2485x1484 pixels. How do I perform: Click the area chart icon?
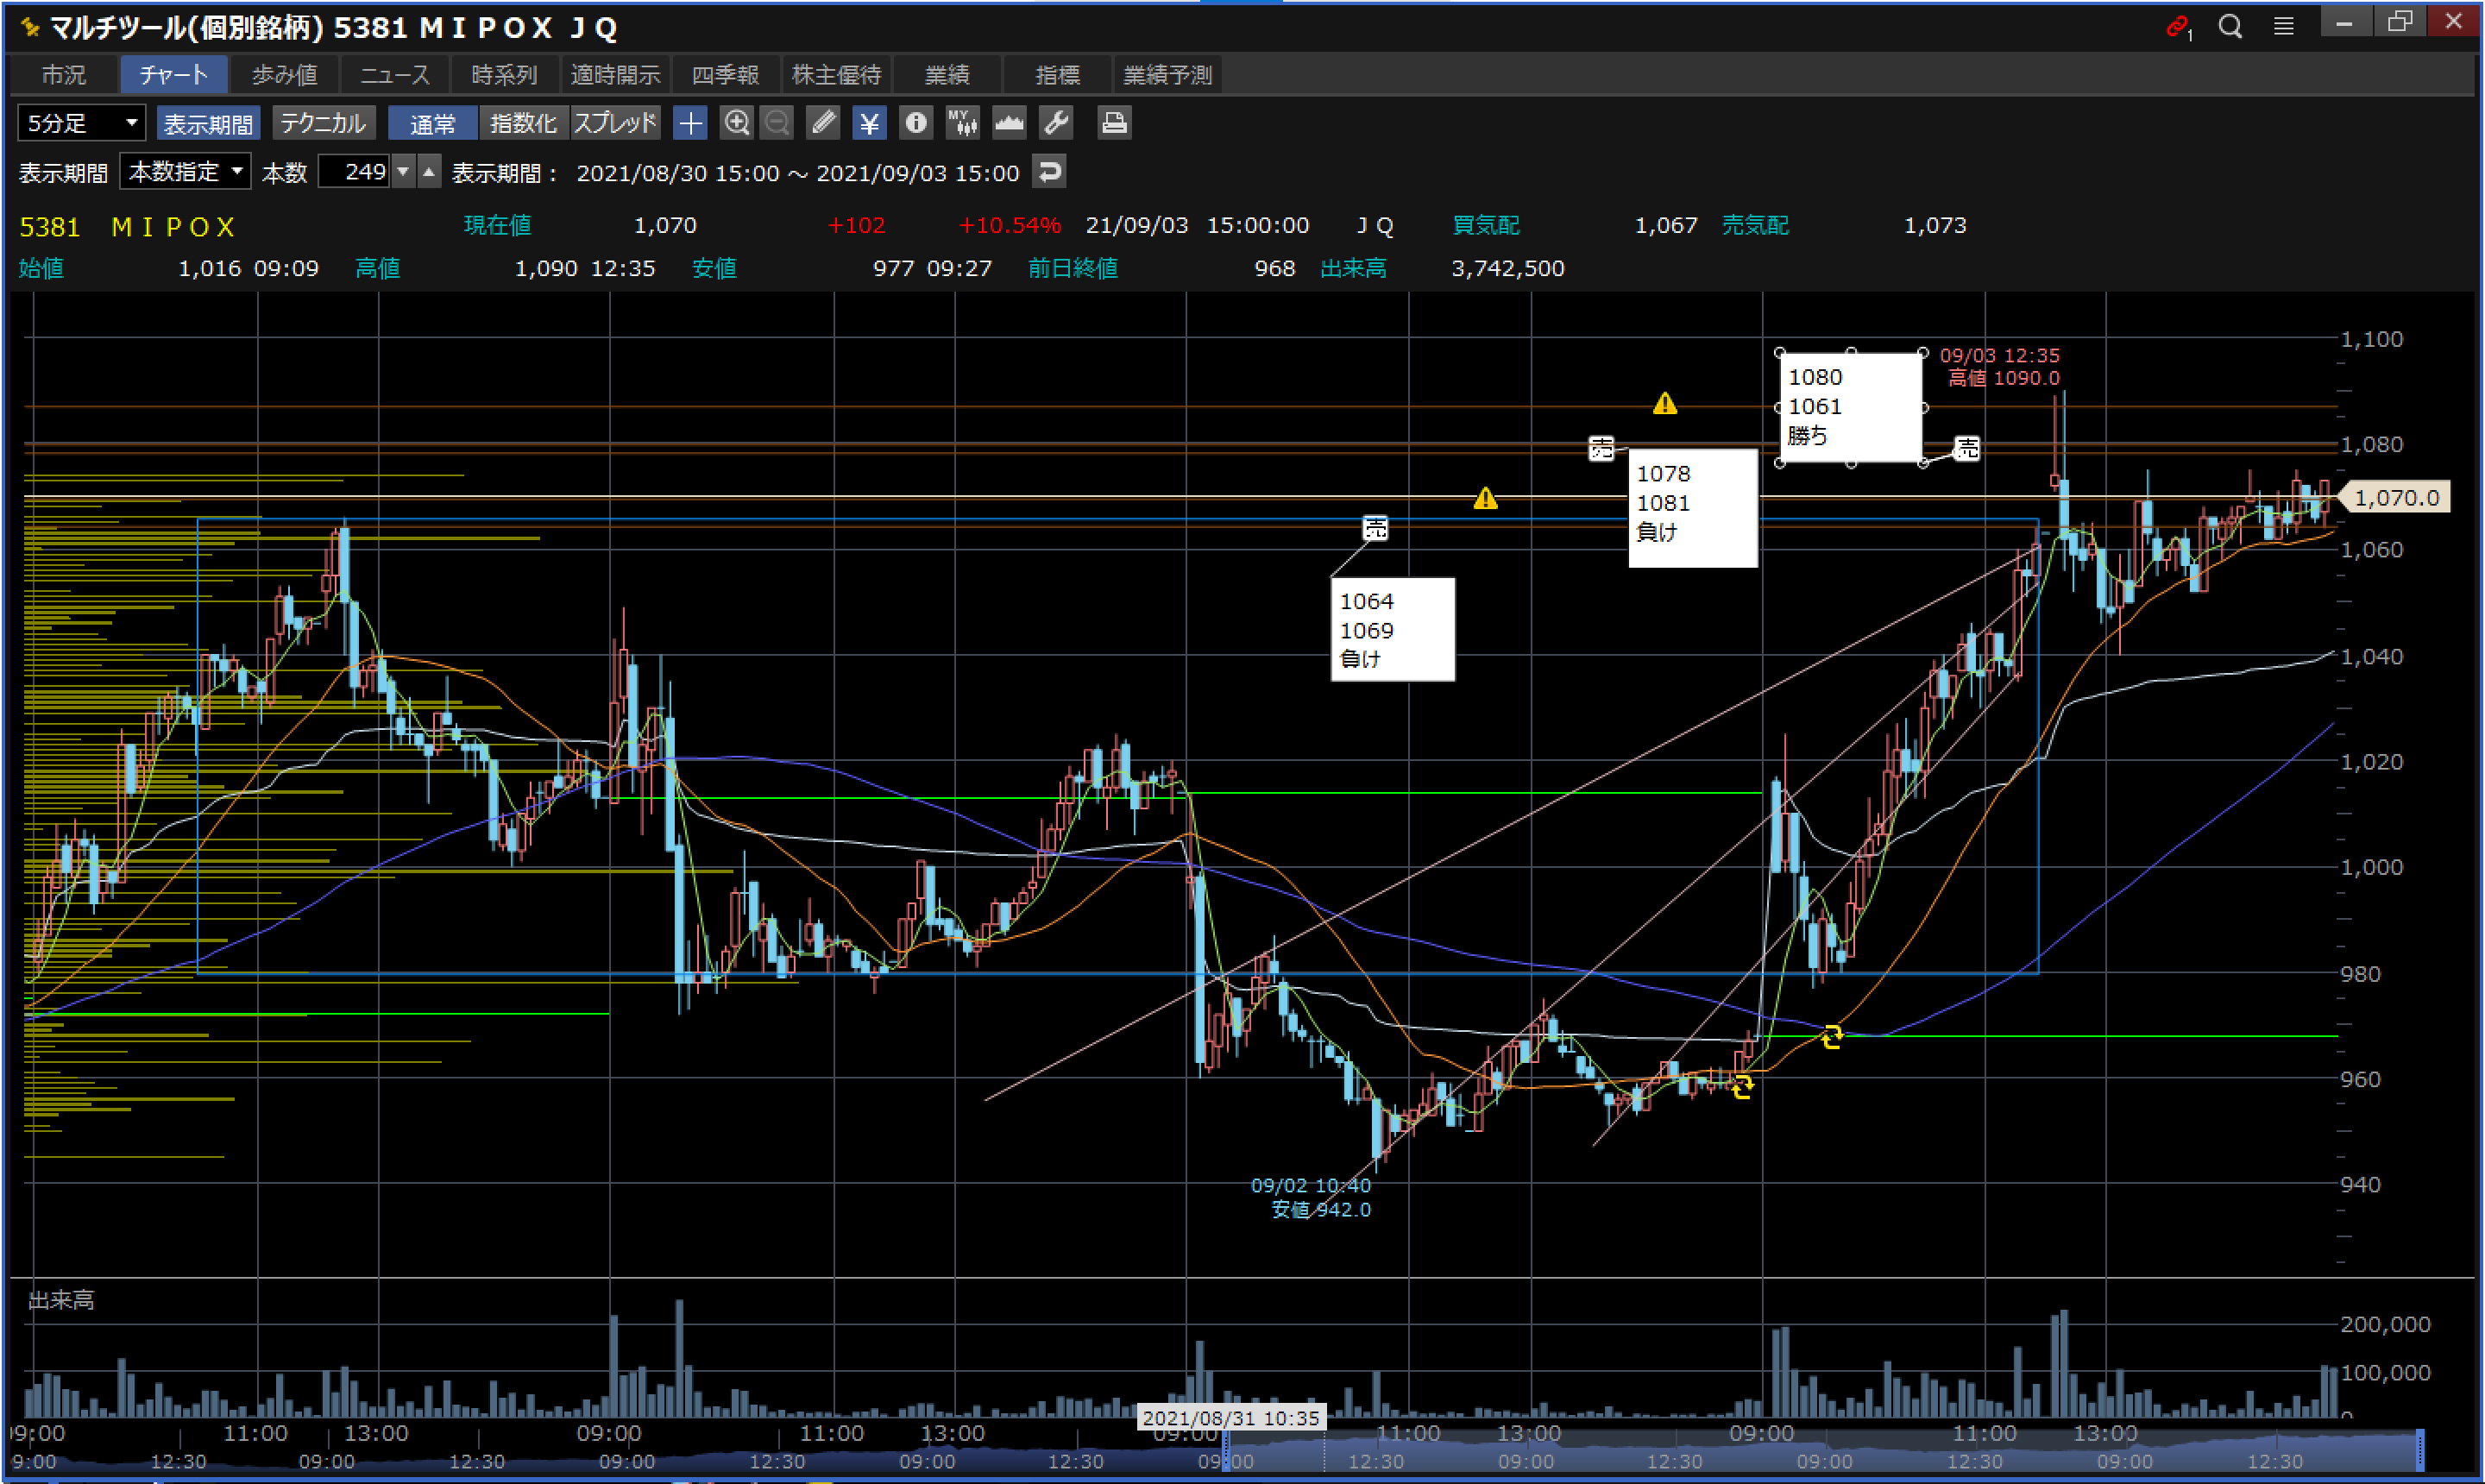coord(1009,123)
